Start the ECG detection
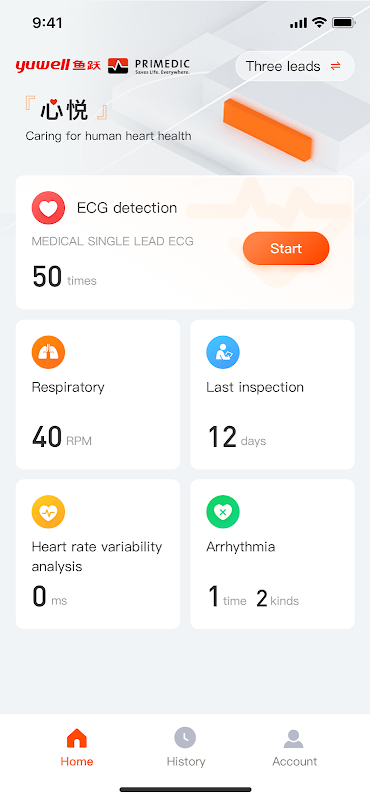The height and width of the screenshot is (800, 370). [286, 248]
